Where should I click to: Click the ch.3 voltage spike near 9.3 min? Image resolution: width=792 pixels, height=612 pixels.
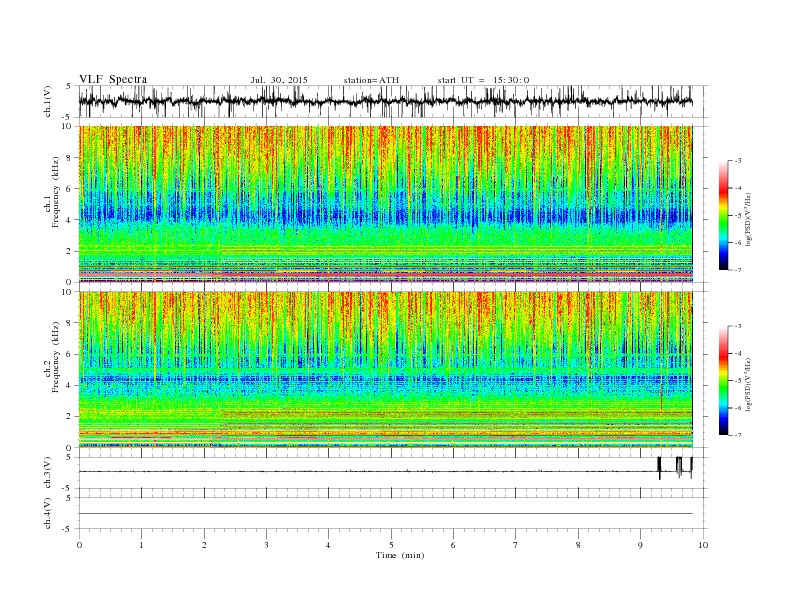[659, 468]
